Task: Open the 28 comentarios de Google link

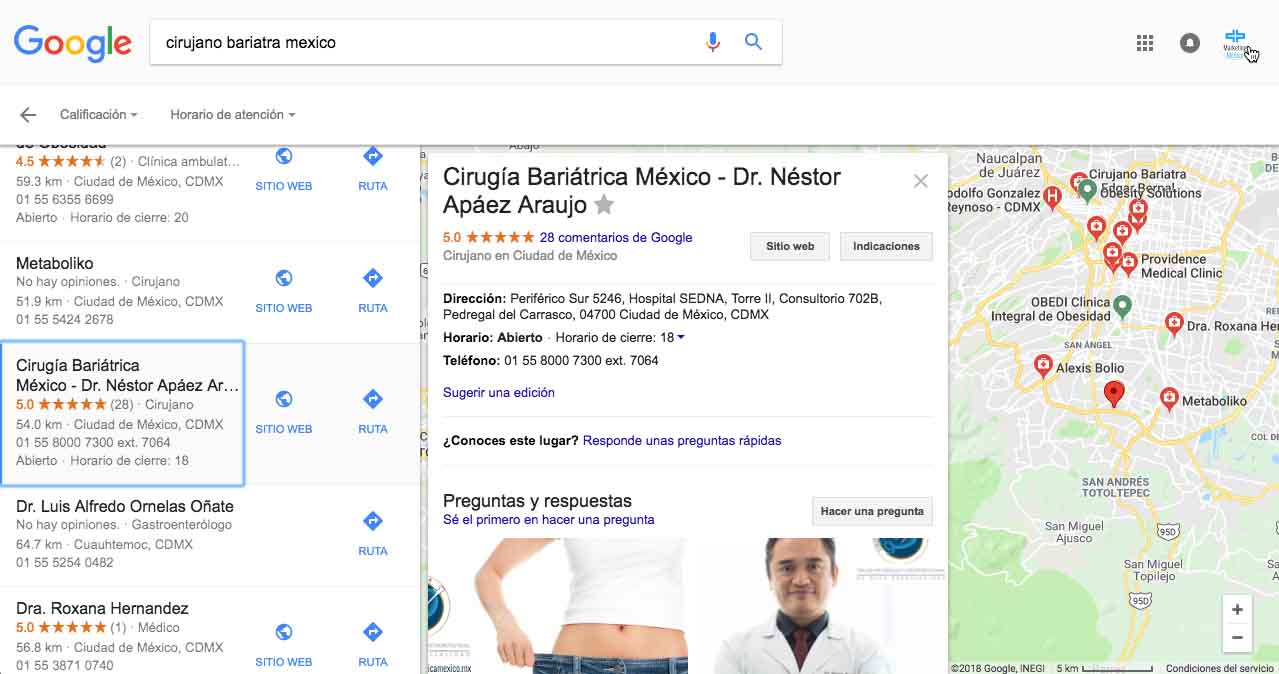Action: point(615,238)
